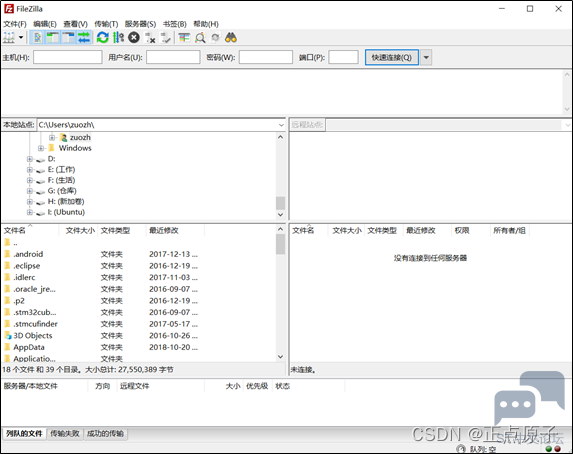Cancel current operation icon

pos(134,38)
